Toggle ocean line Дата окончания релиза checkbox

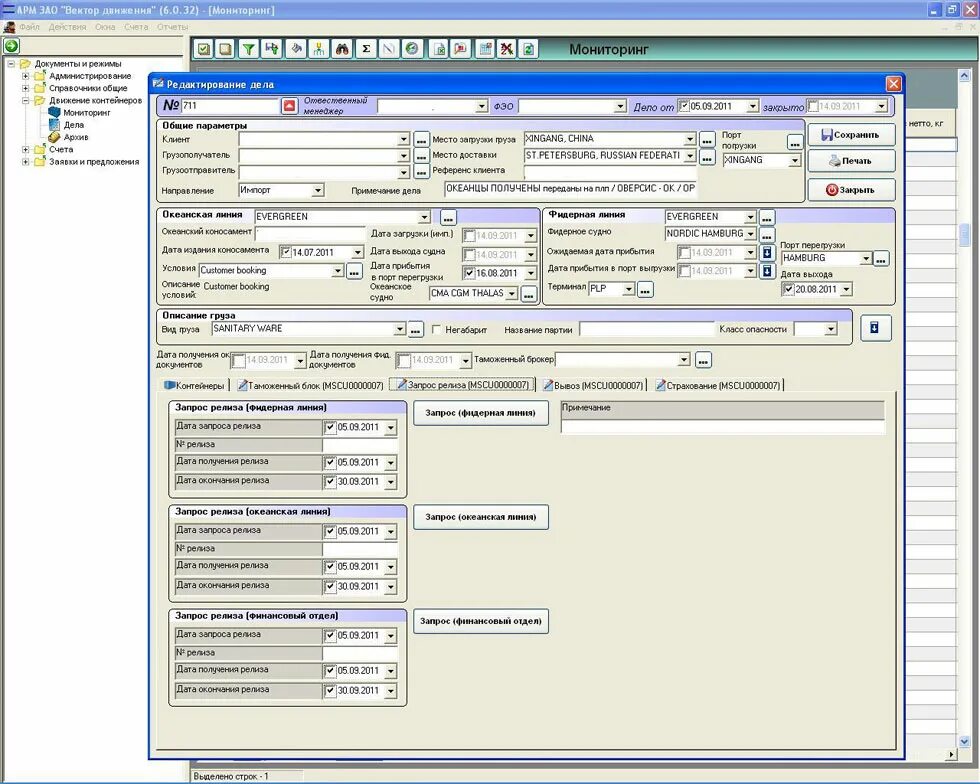click(331, 586)
